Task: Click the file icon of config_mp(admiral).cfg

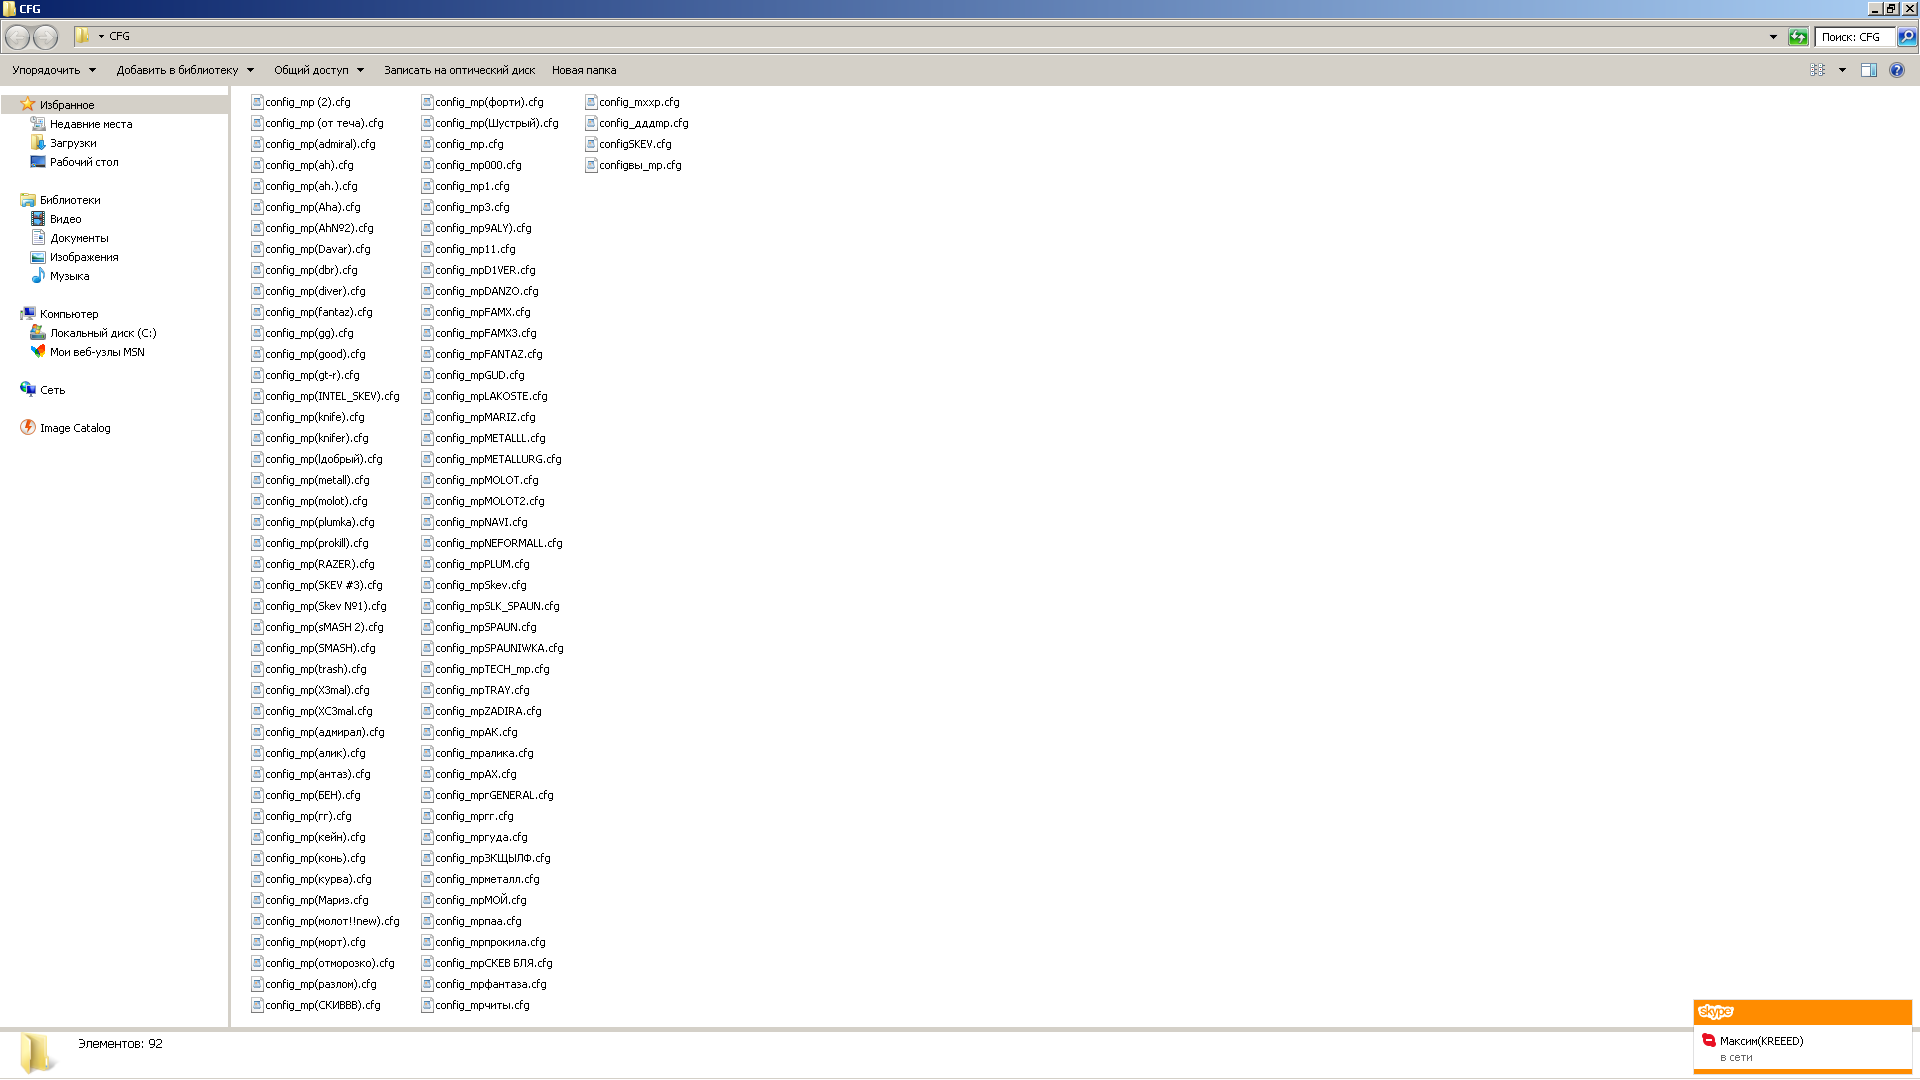Action: click(257, 144)
